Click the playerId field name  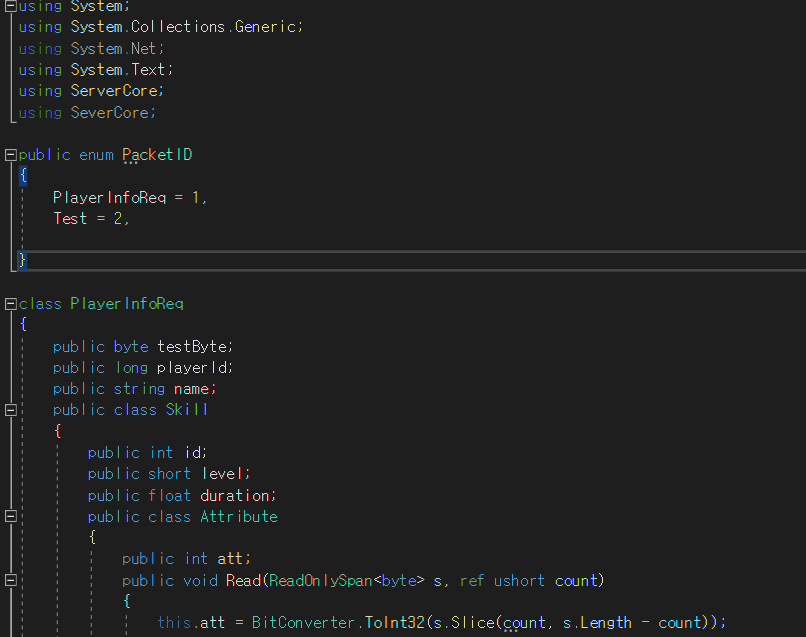point(194,368)
